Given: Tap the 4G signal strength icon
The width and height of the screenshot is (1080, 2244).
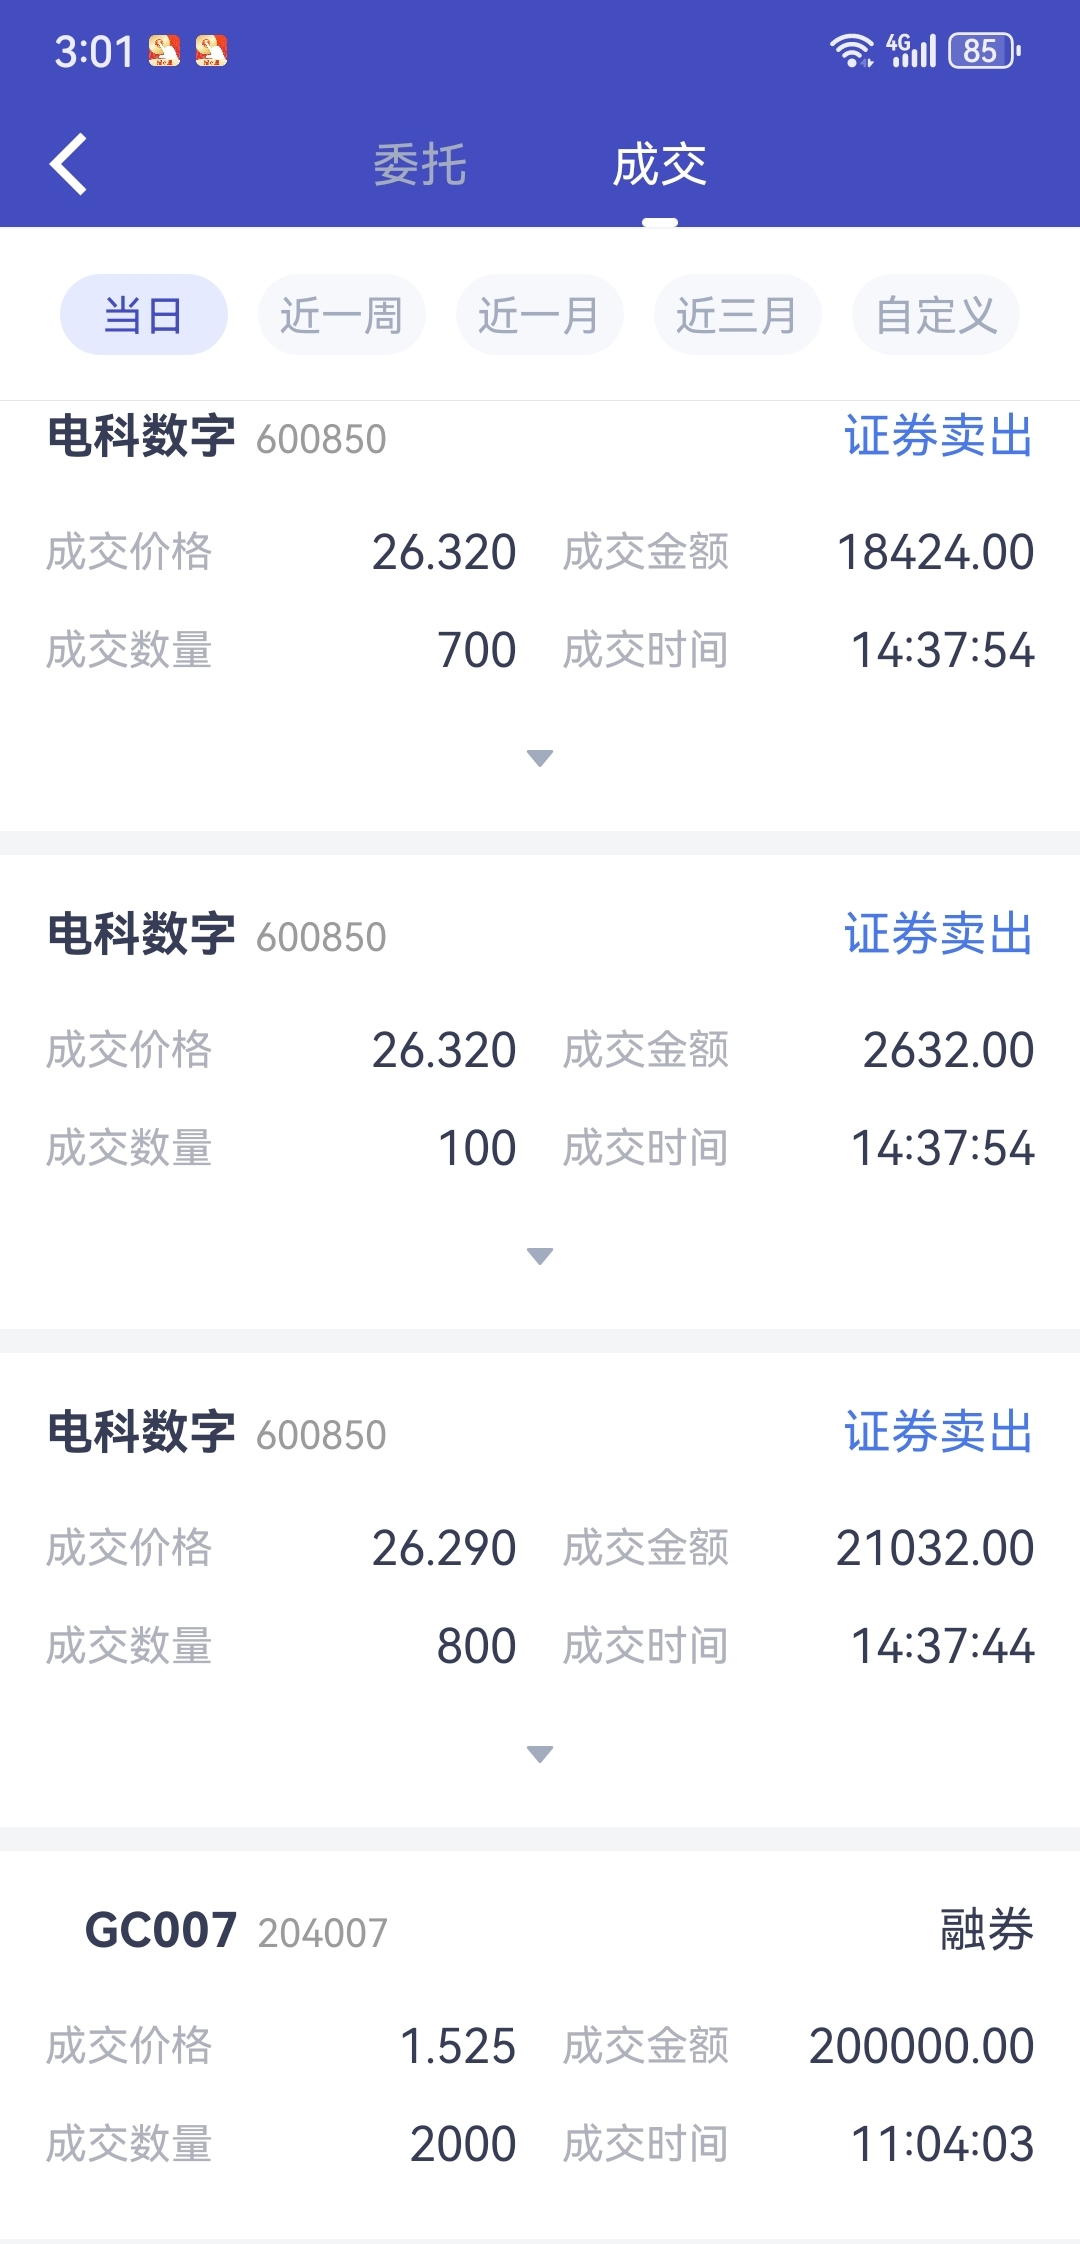Looking at the screenshot, I should point(911,50).
